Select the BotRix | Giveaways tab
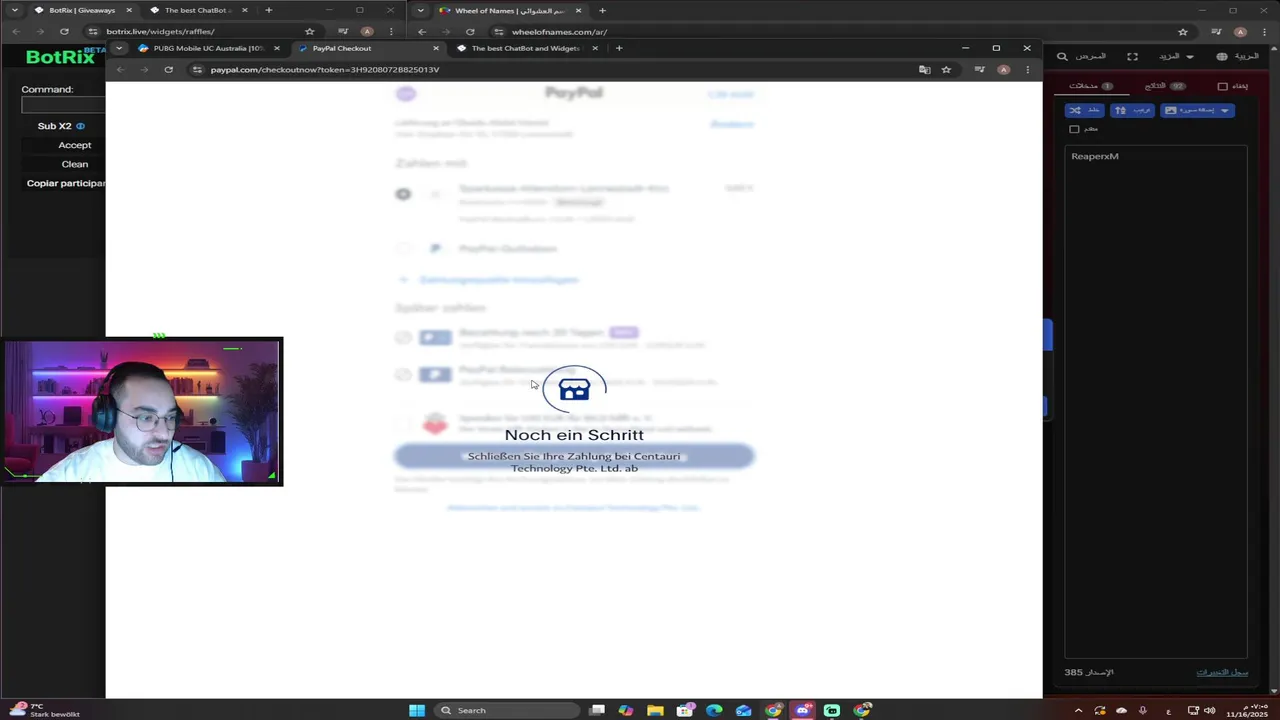The width and height of the screenshot is (1280, 720). [x=82, y=10]
